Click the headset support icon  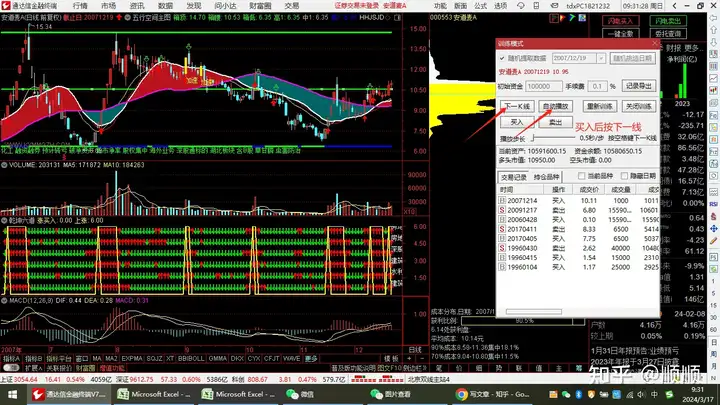520,6
